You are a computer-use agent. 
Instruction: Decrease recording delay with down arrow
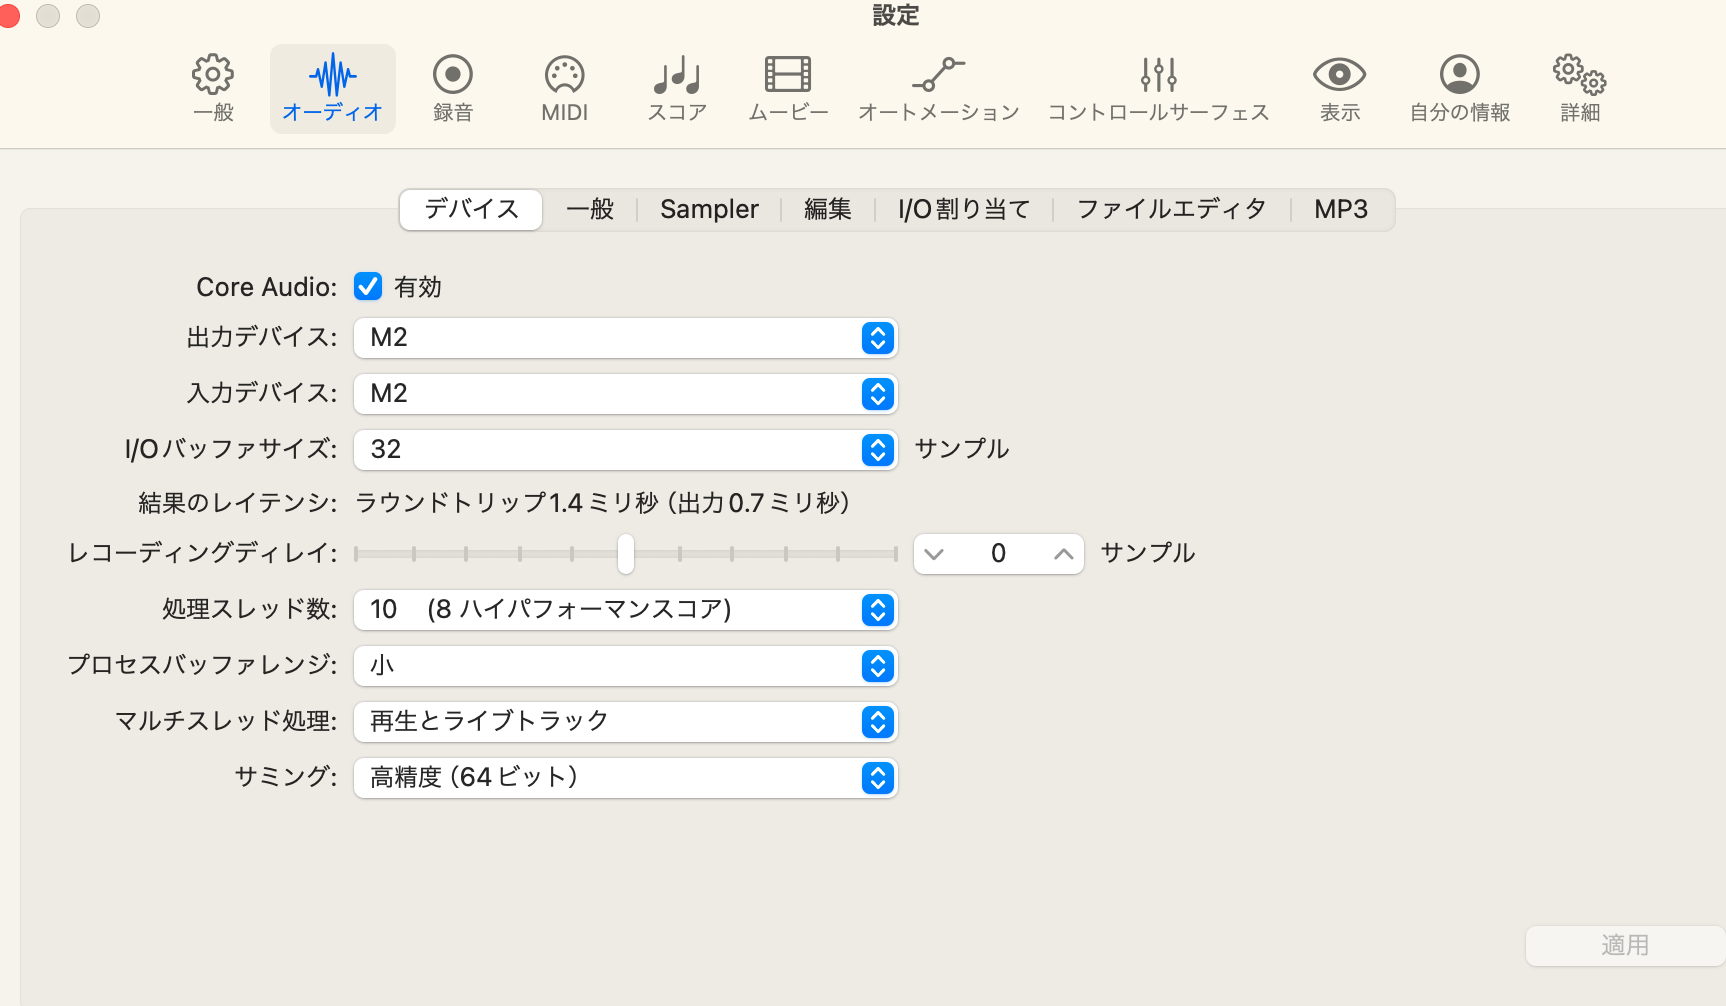[934, 554]
